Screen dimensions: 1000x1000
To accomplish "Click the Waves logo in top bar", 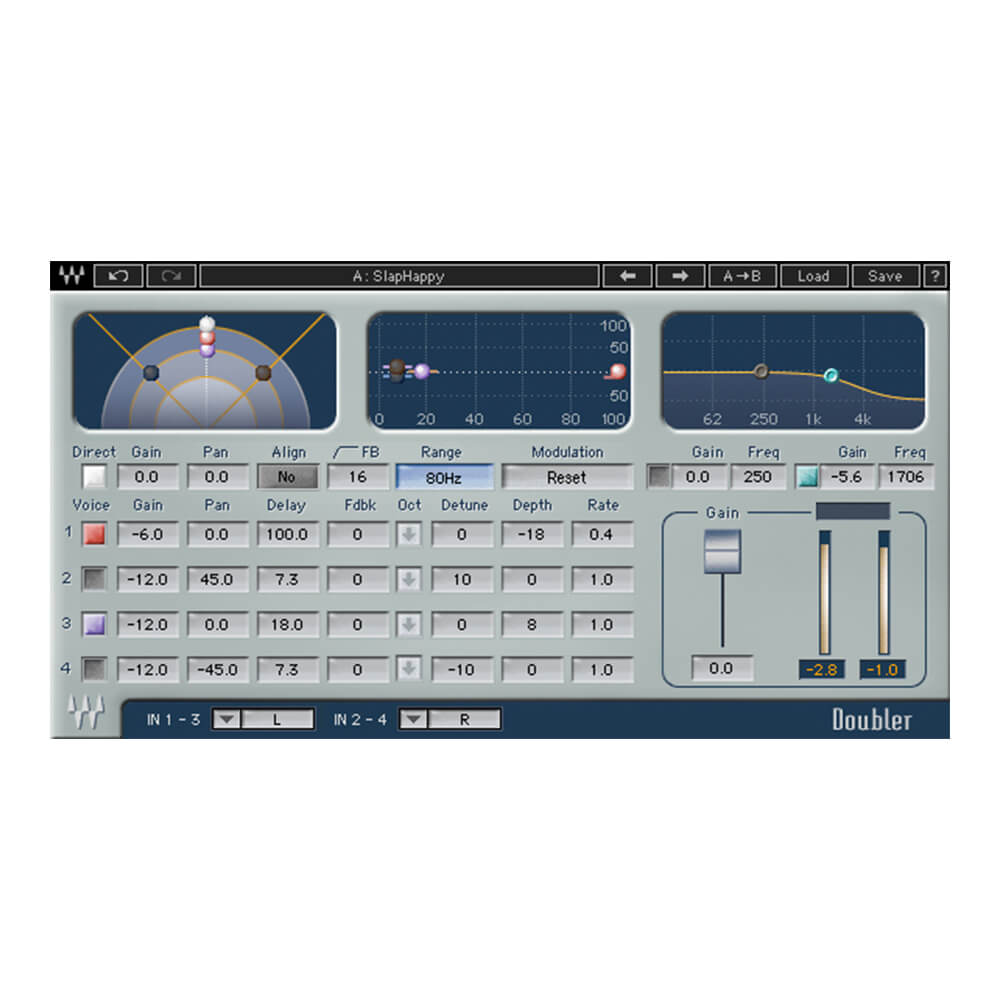I will coord(71,276).
